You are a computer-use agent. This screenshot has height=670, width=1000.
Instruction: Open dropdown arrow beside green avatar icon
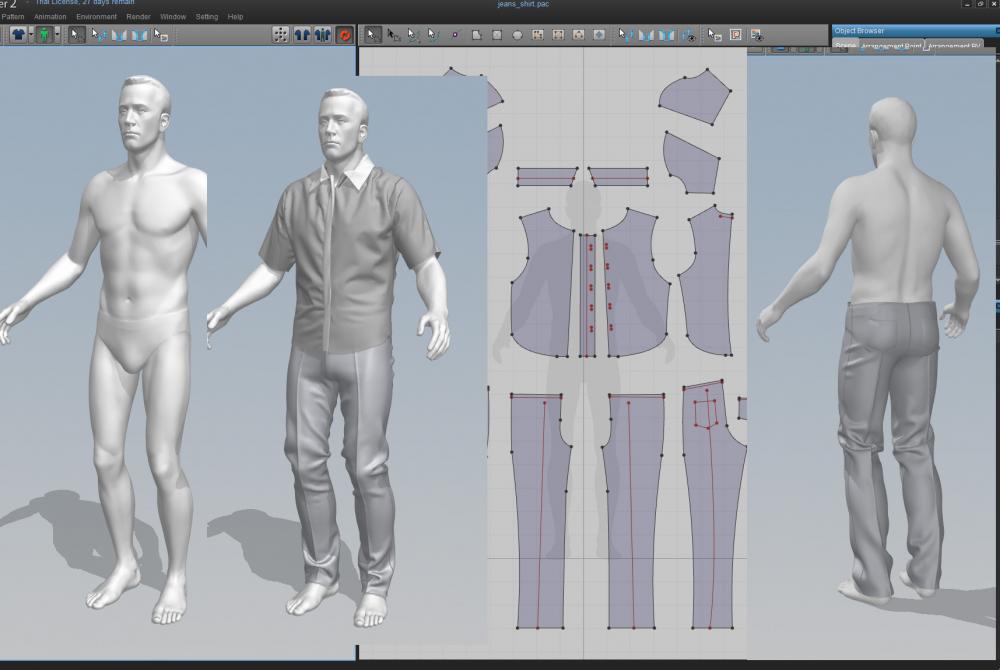pyautogui.click(x=57, y=34)
